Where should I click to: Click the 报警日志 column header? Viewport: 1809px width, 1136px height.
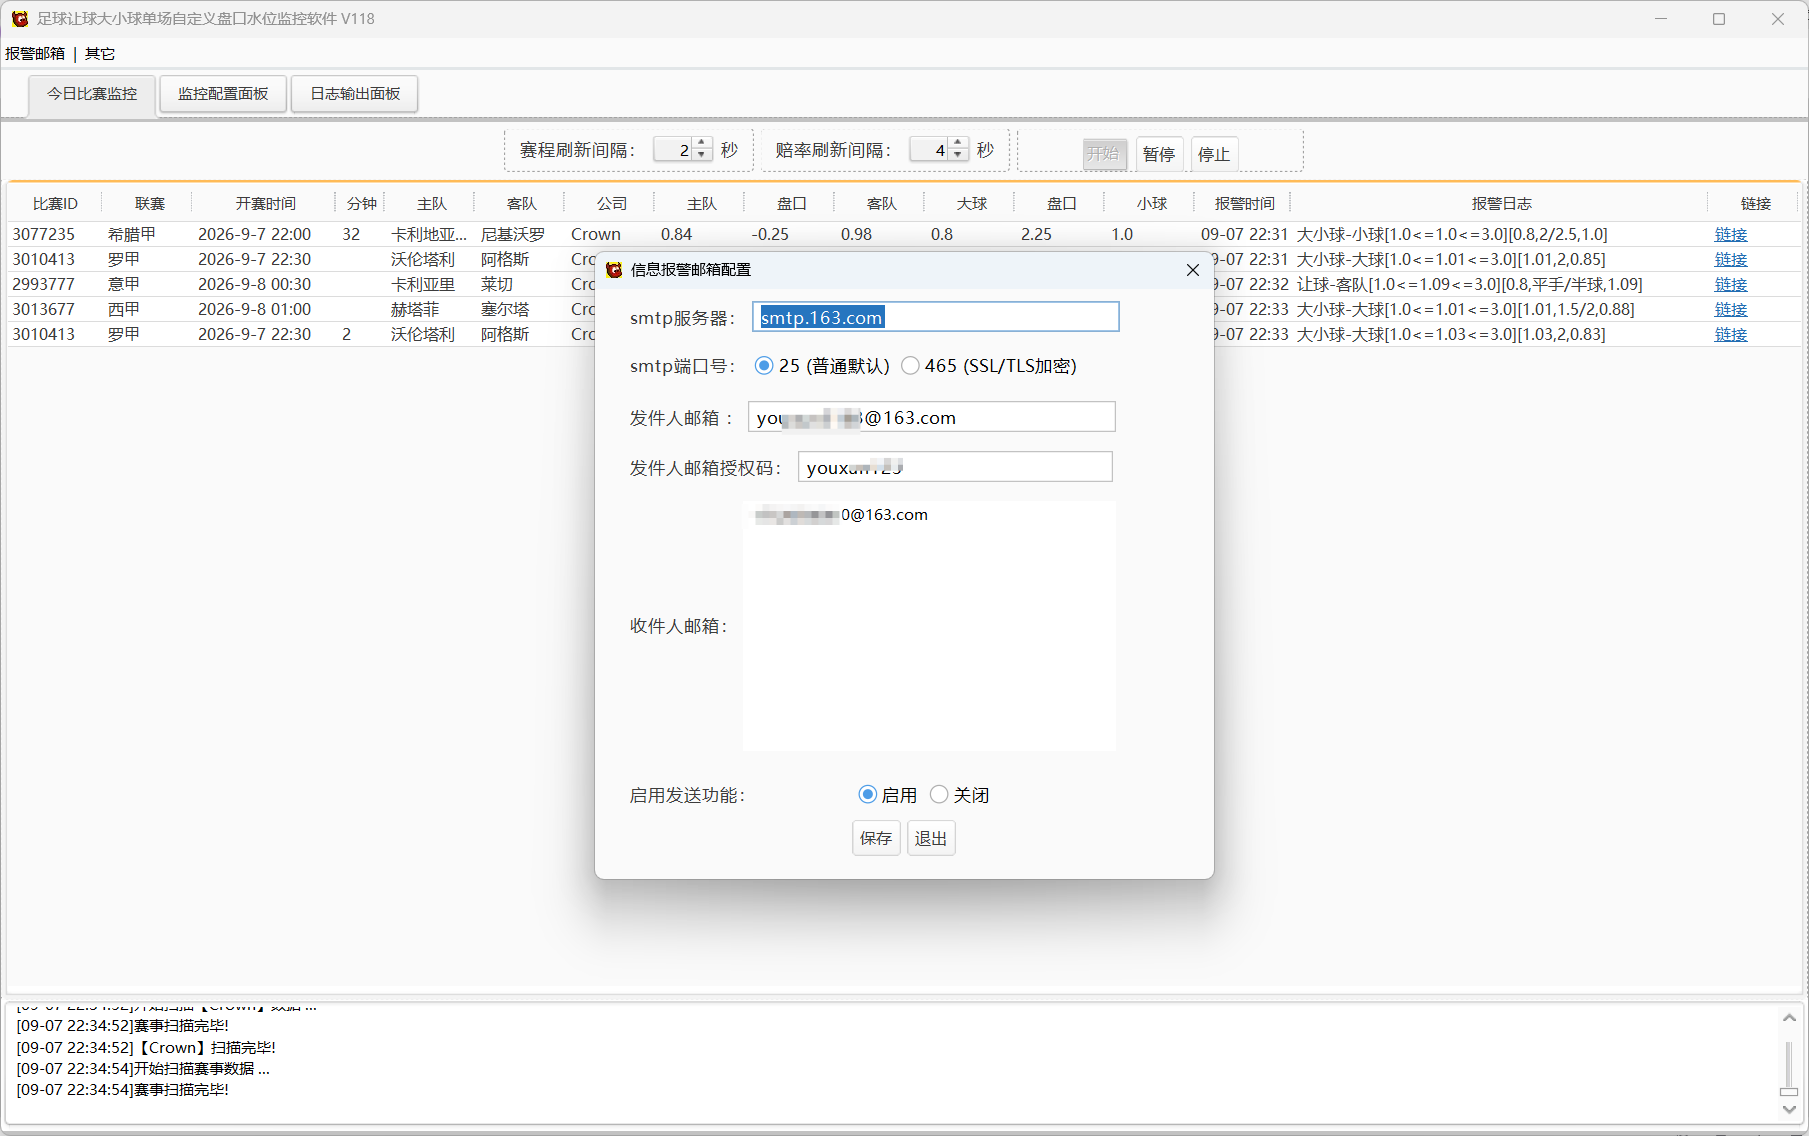(x=1500, y=203)
